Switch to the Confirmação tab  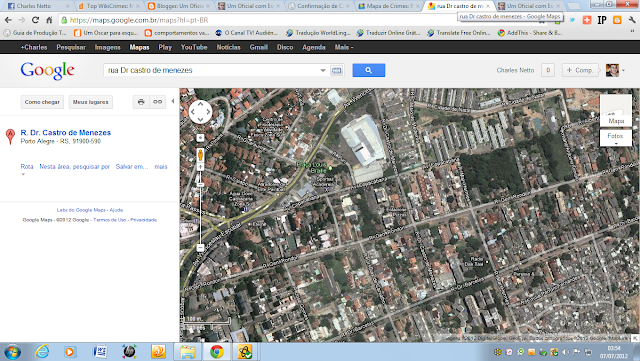pos(319,6)
